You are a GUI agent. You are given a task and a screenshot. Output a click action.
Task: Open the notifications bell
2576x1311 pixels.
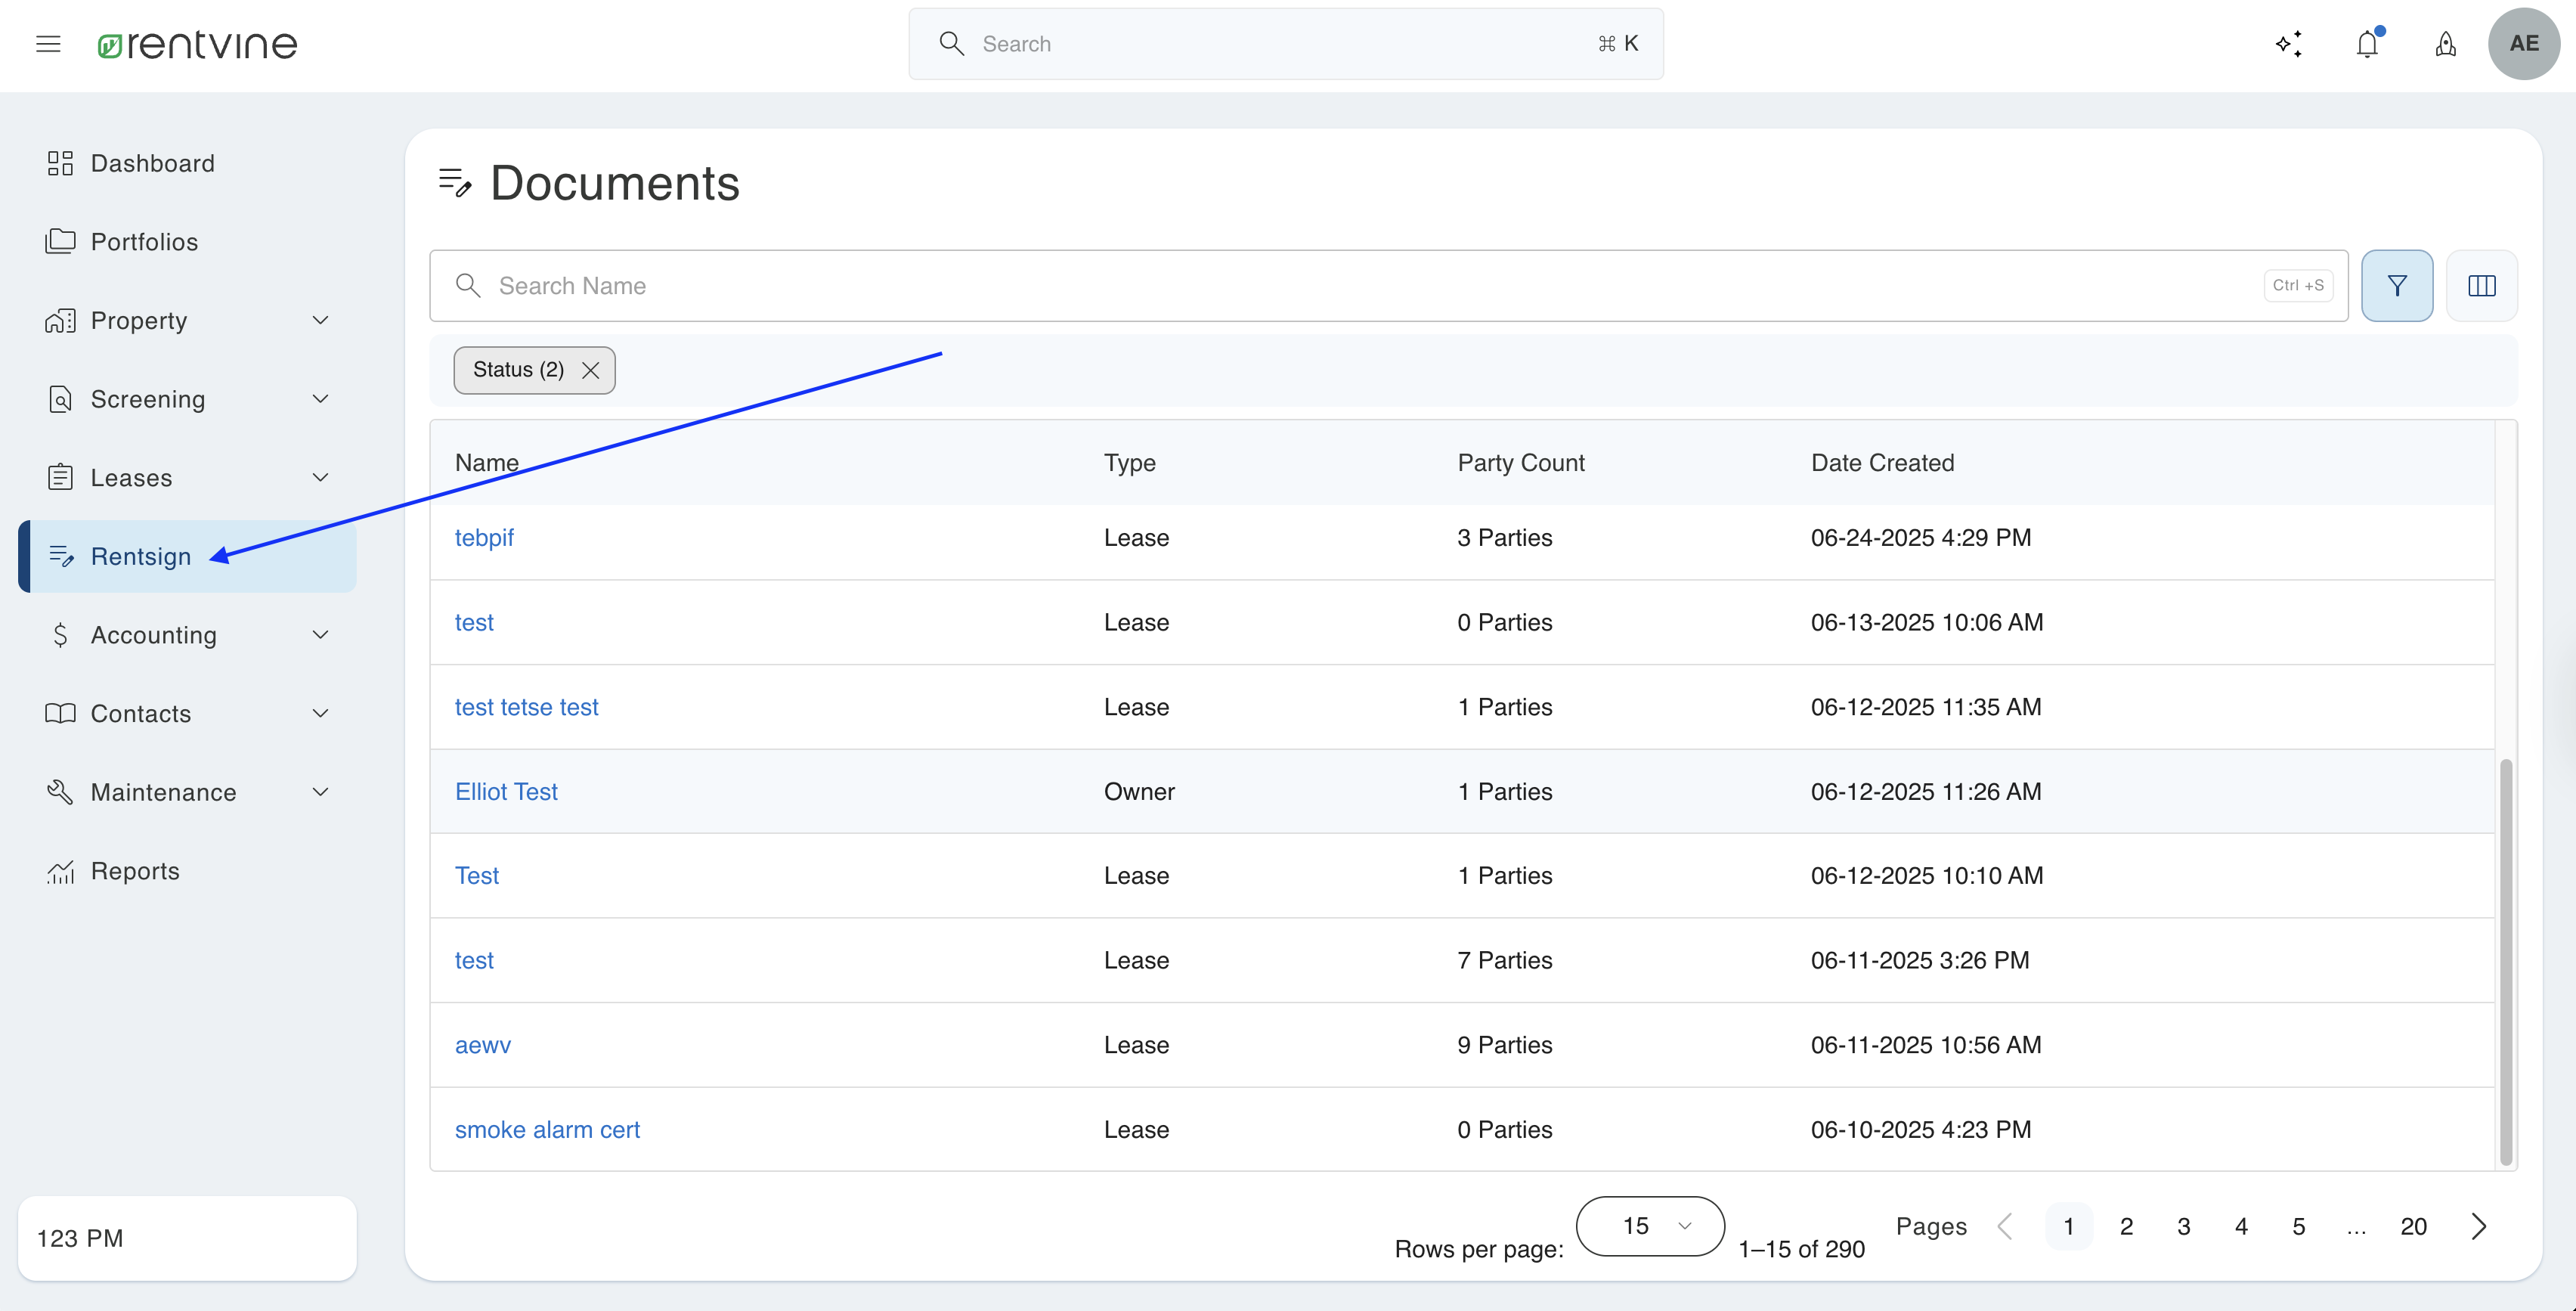tap(2367, 44)
